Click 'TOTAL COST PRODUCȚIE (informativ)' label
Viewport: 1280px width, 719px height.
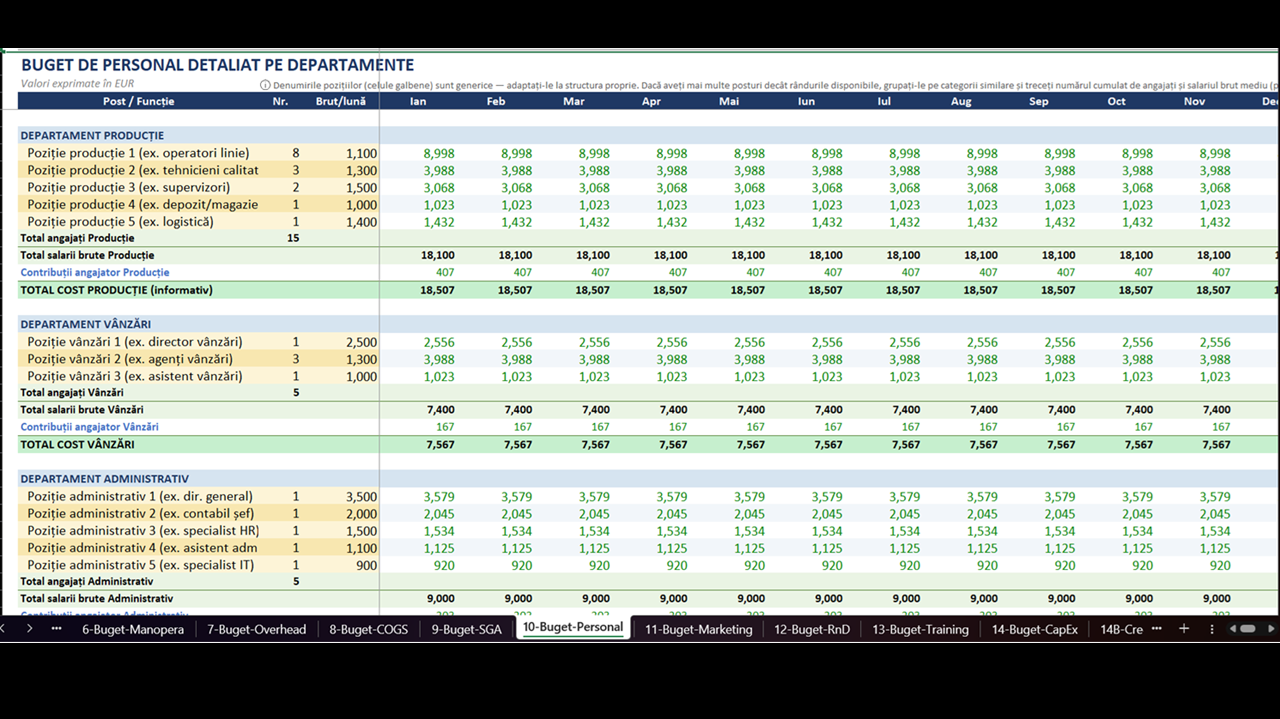[x=116, y=290]
